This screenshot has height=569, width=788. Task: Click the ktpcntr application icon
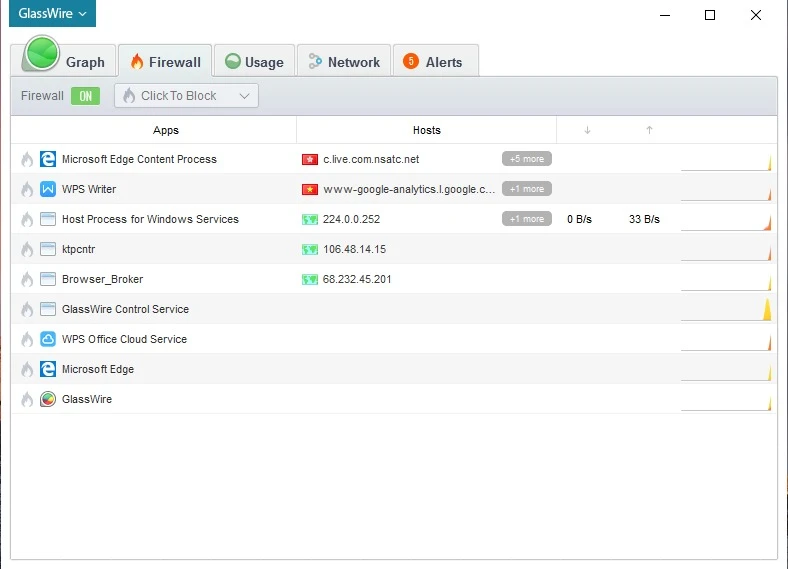pos(47,249)
